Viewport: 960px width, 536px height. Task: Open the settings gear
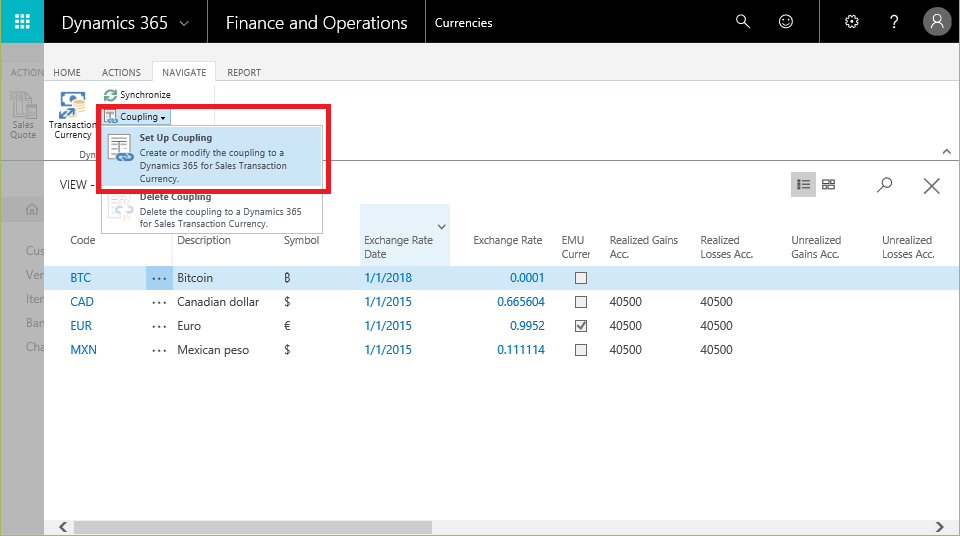[x=852, y=22]
